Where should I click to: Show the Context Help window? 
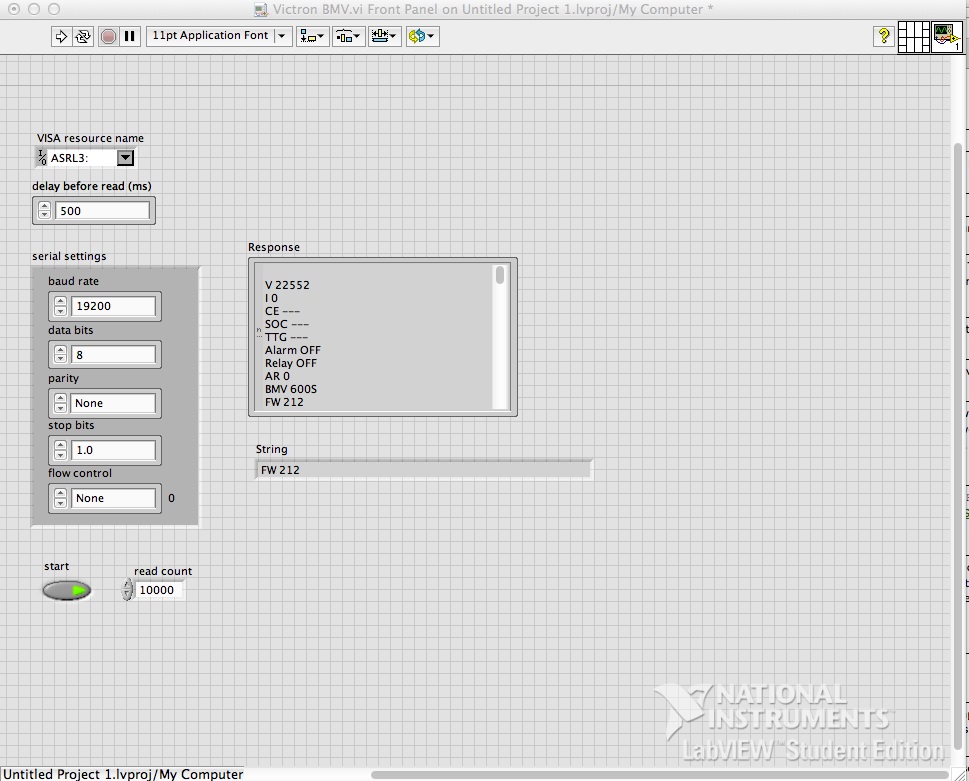pos(884,36)
